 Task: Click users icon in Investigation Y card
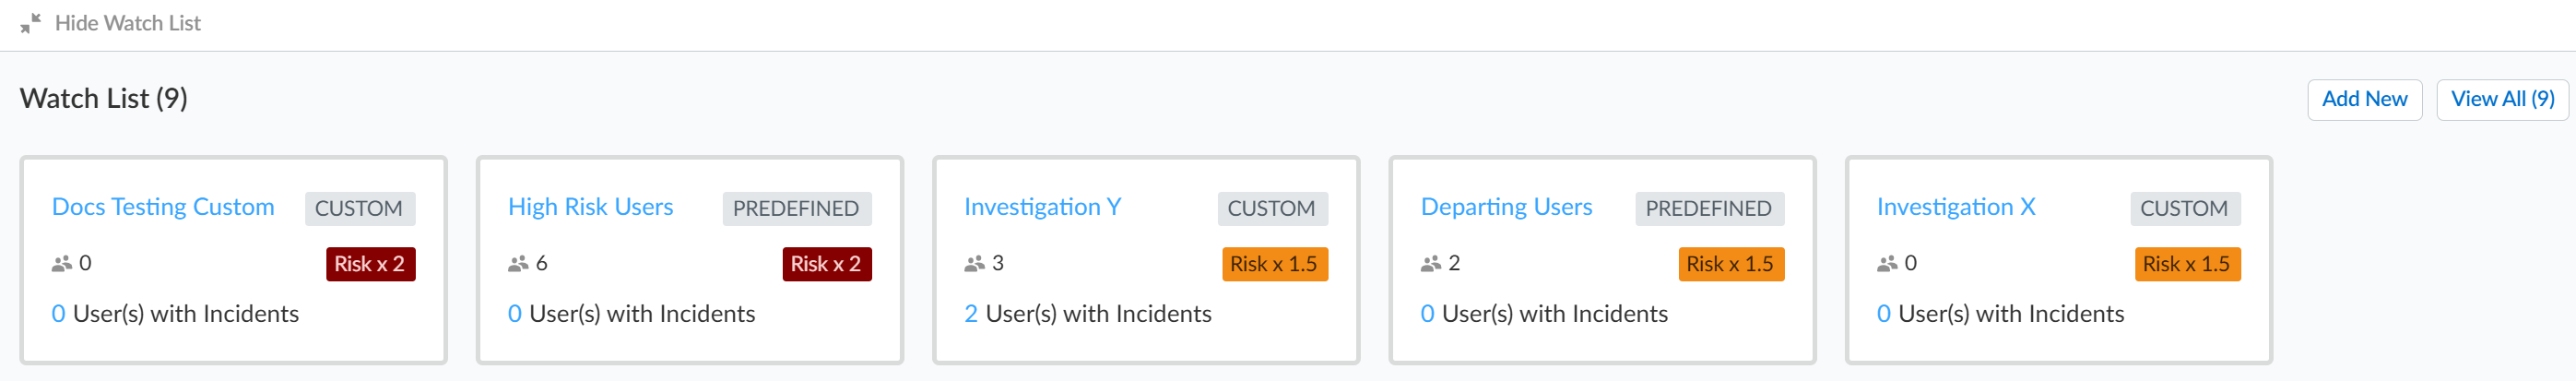pos(974,264)
